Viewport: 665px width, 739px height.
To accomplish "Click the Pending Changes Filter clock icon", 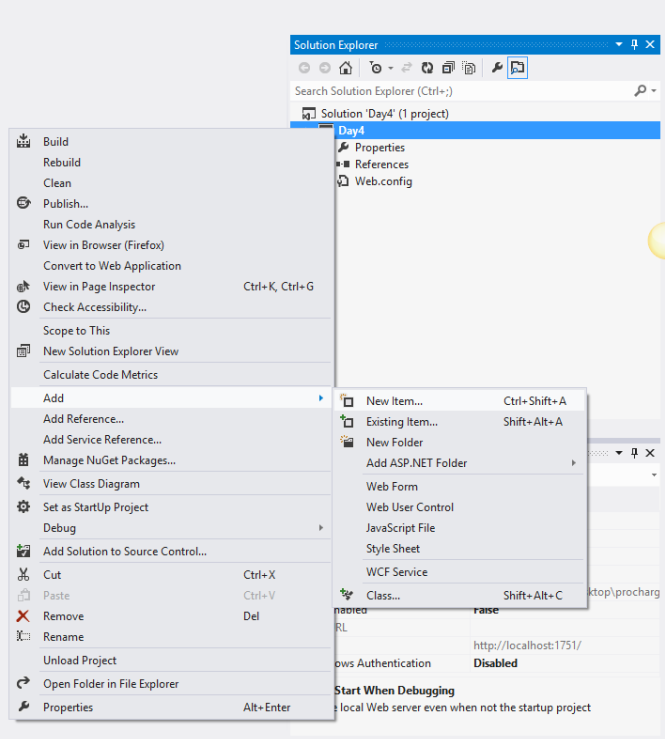I will coord(376,68).
